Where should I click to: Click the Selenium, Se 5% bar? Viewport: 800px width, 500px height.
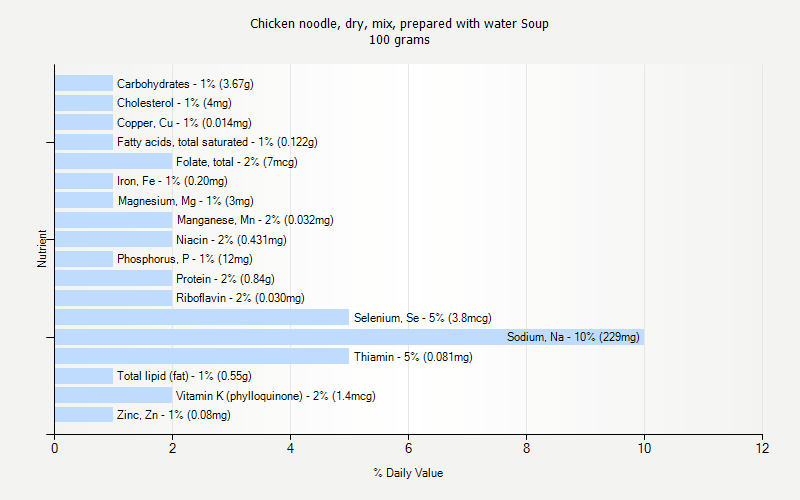[x=202, y=318]
